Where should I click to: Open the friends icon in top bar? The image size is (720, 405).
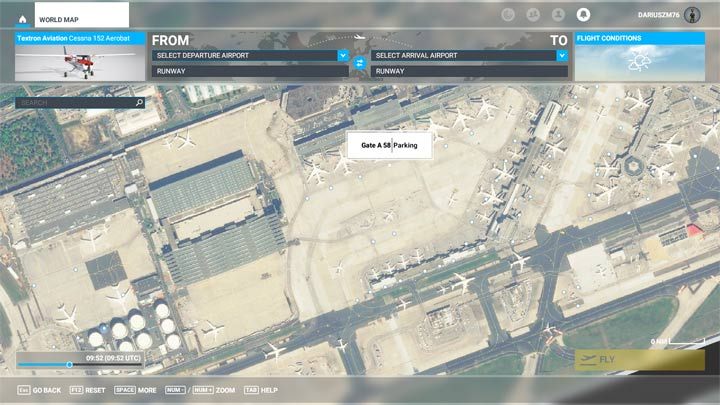(x=534, y=15)
